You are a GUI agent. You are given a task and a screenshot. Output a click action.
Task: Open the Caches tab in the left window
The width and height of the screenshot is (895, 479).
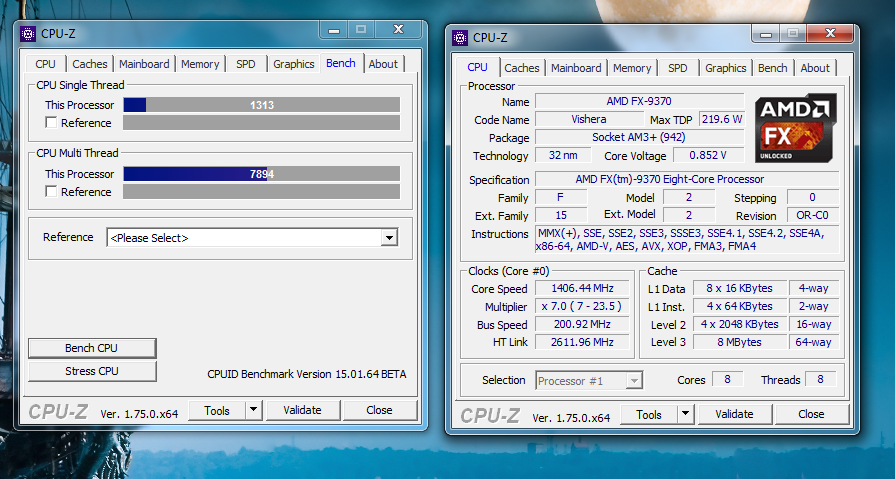pyautogui.click(x=90, y=64)
